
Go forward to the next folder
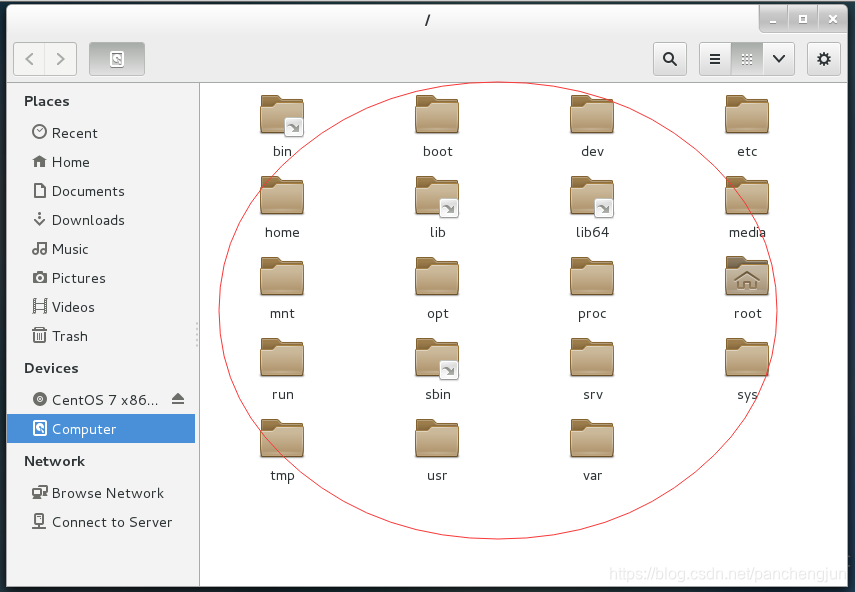(61, 59)
